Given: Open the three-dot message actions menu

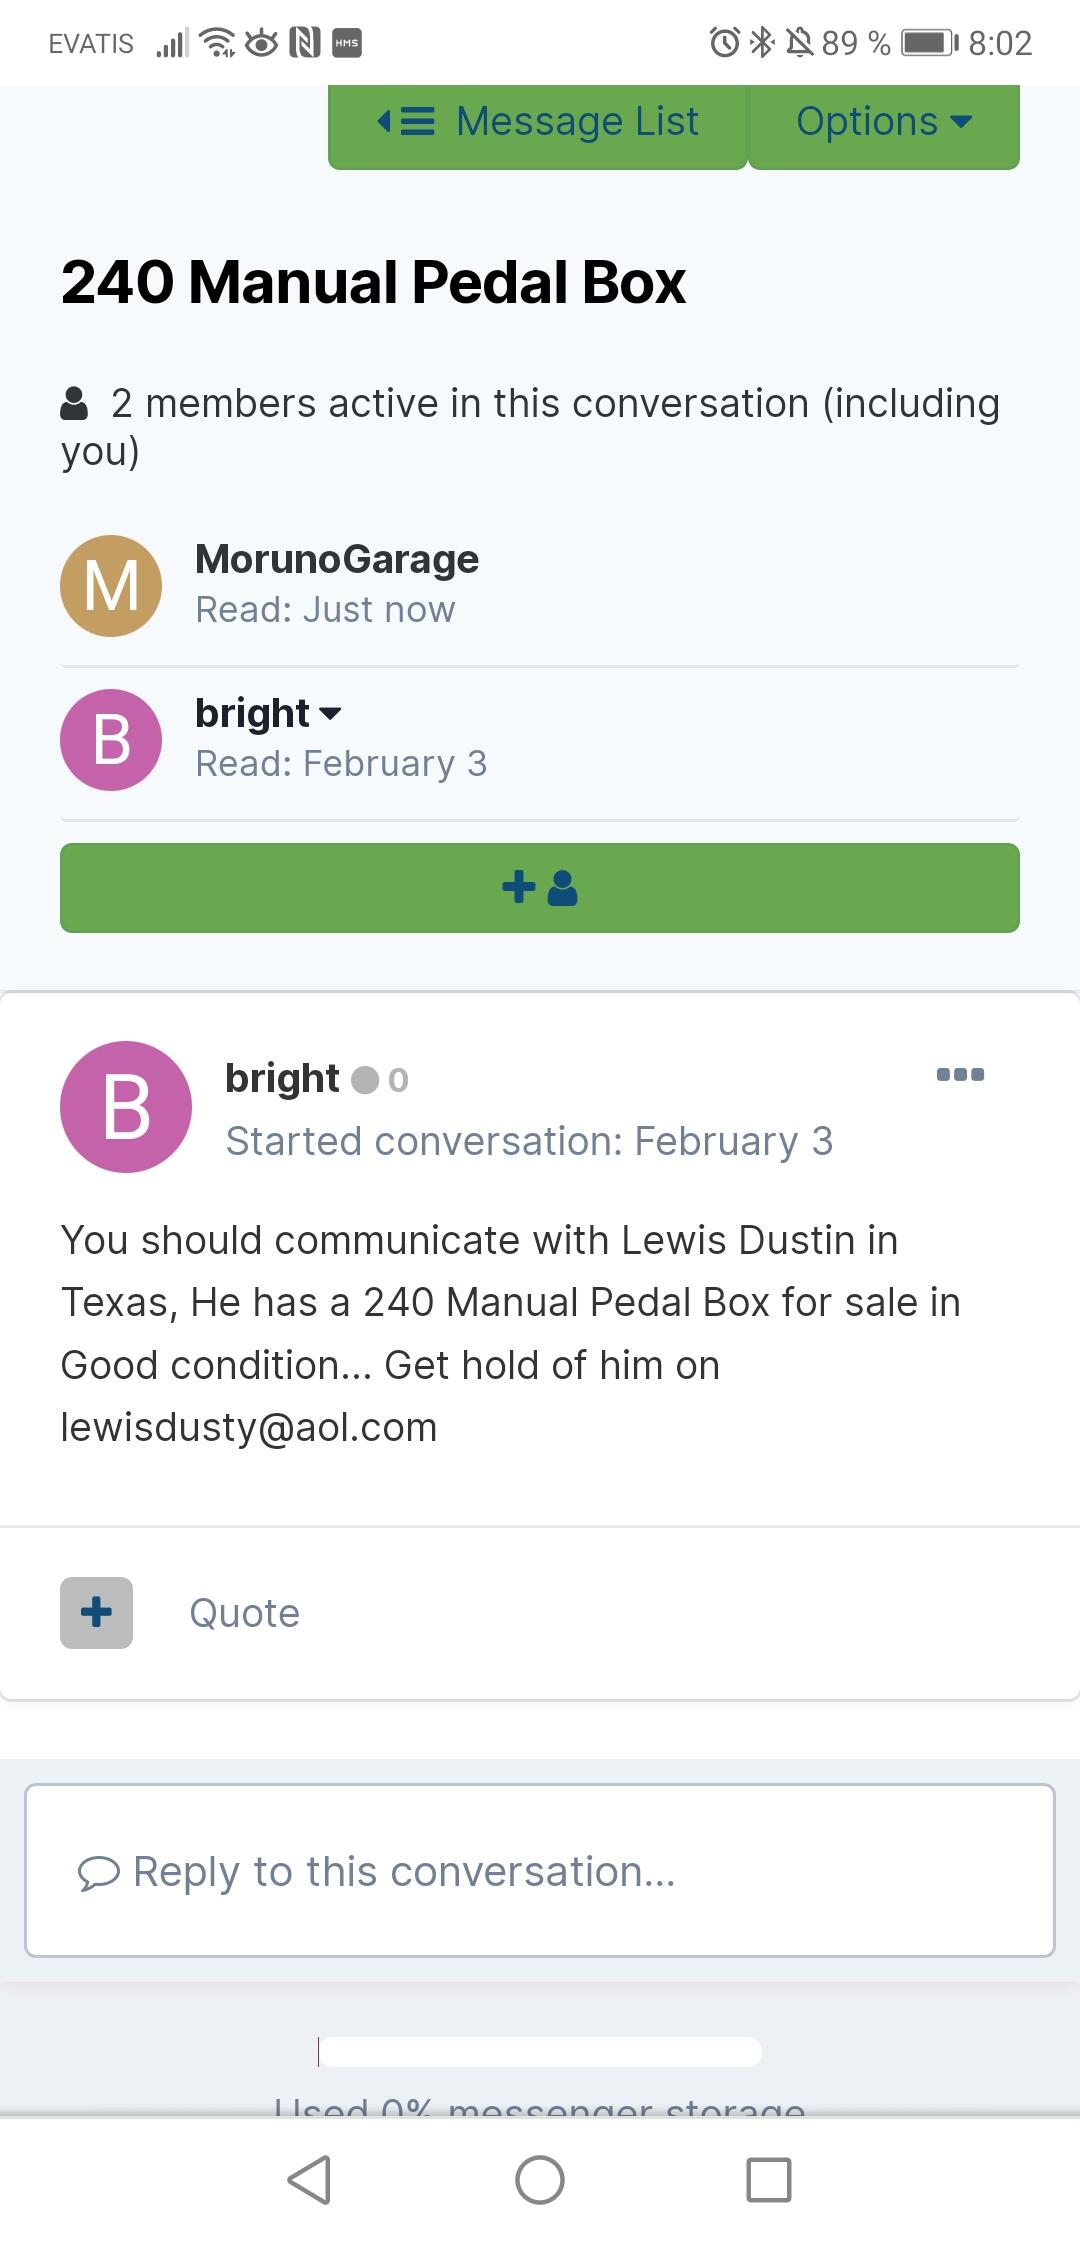Looking at the screenshot, I should tap(960, 1075).
